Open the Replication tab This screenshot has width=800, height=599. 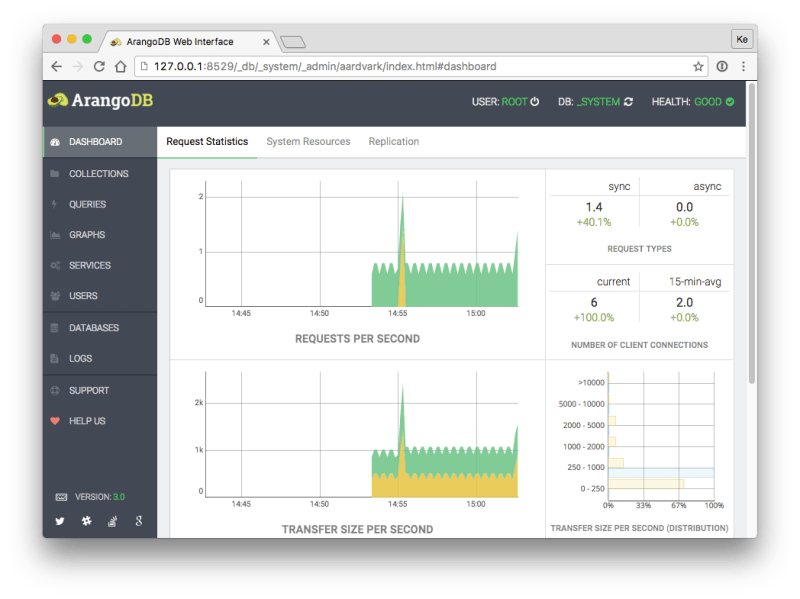[393, 141]
